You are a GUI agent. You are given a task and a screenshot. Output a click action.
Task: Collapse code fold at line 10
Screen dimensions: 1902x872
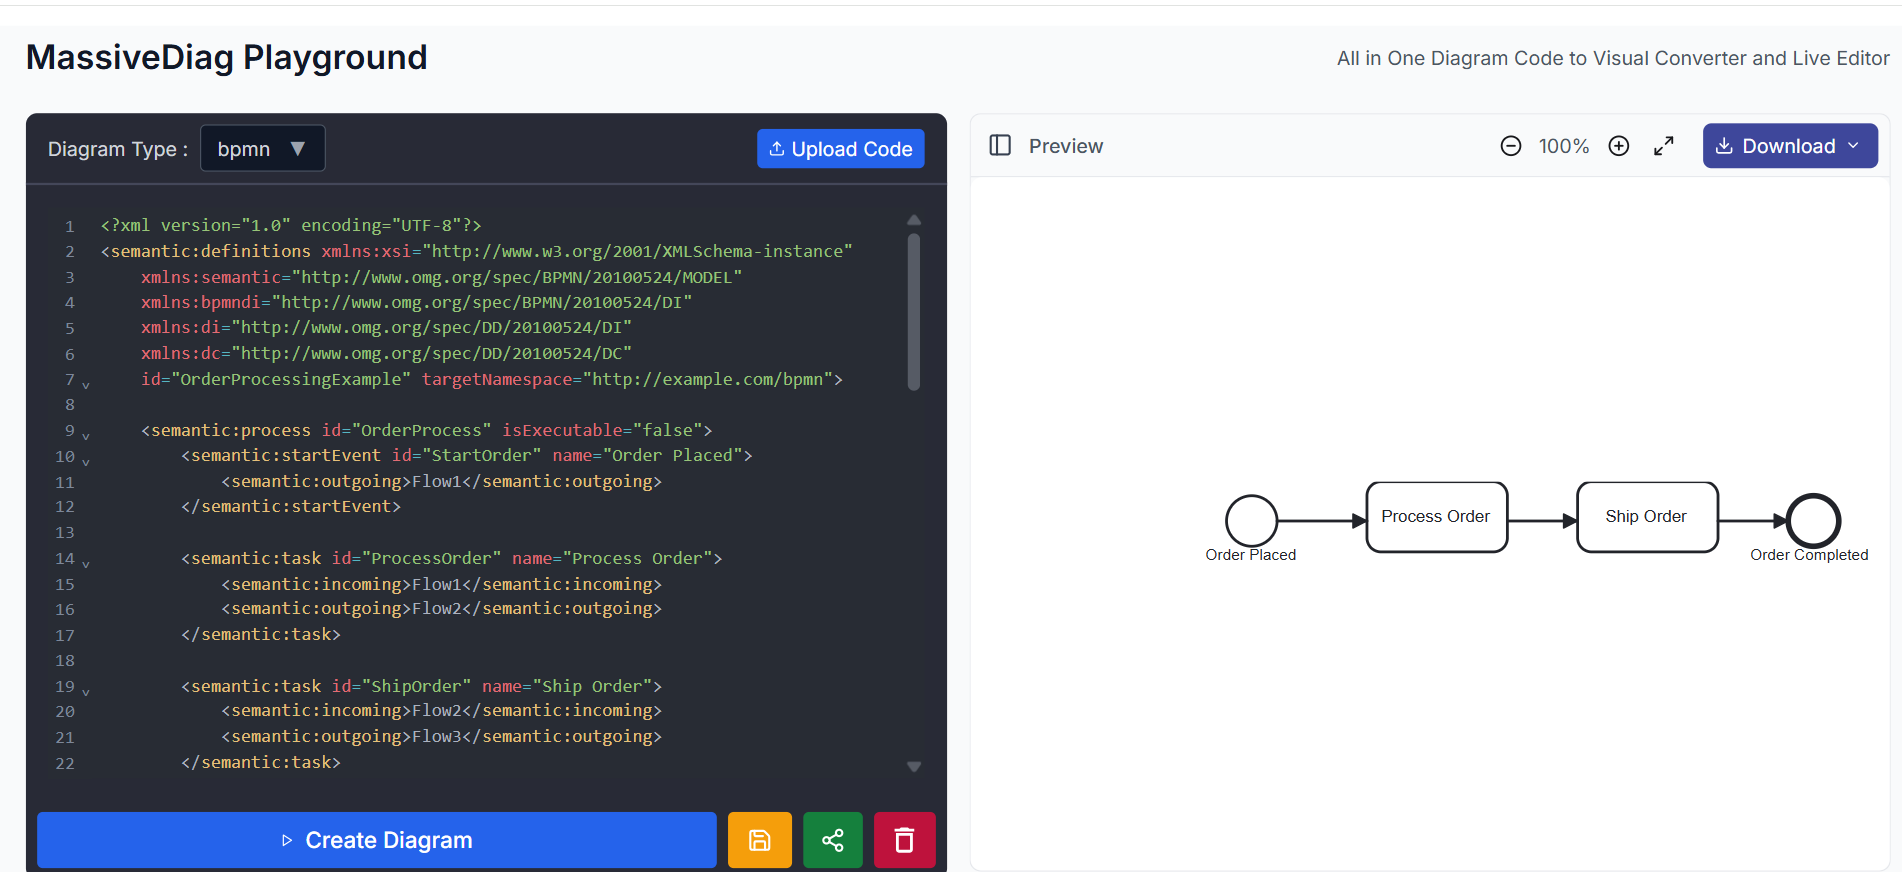(x=86, y=462)
